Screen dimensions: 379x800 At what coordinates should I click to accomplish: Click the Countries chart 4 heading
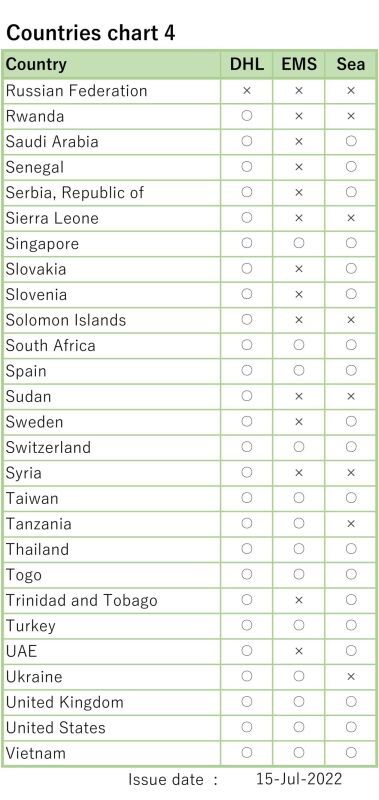(x=90, y=33)
